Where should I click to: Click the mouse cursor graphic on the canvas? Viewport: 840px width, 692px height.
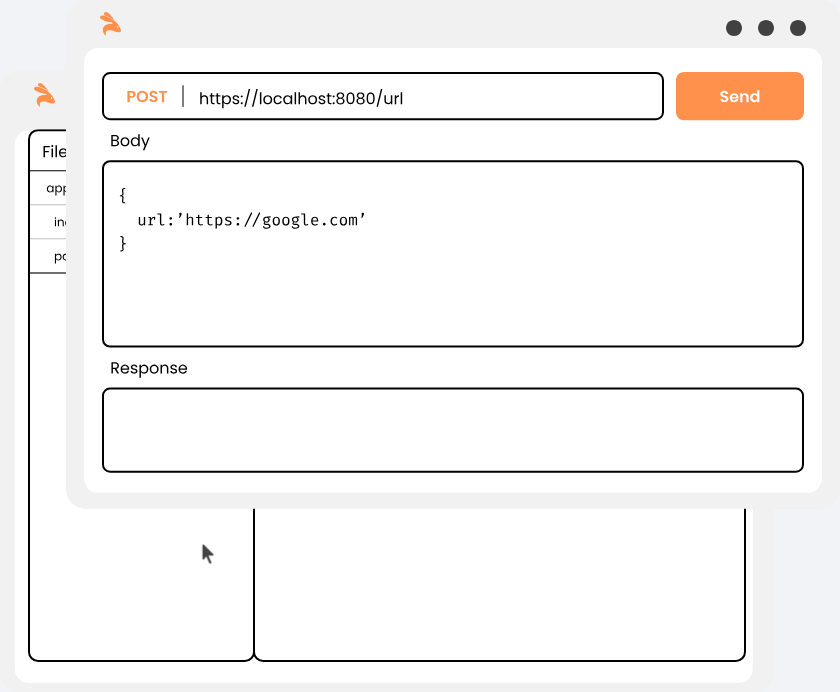(208, 553)
